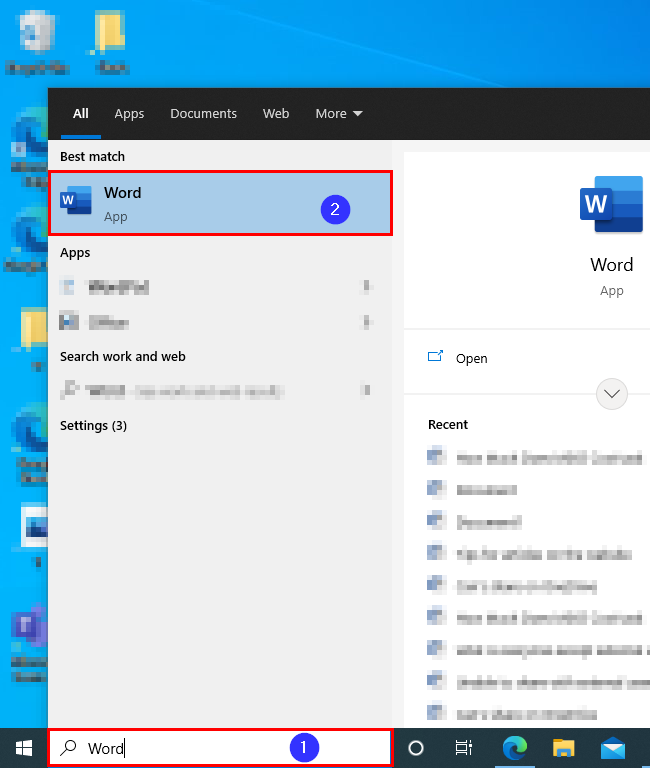Screen dimensions: 650x768
Task: Open File Explorer from the taskbar
Action: pos(564,748)
